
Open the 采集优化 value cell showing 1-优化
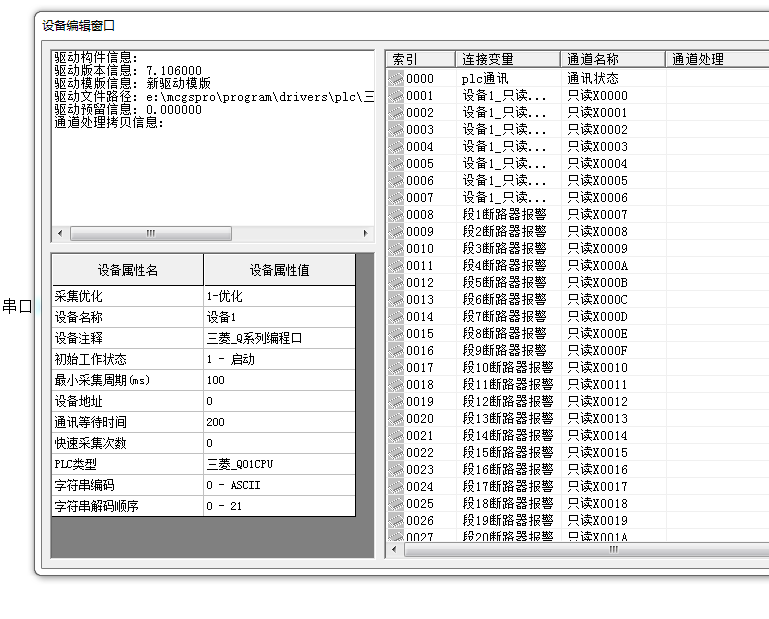pos(279,297)
